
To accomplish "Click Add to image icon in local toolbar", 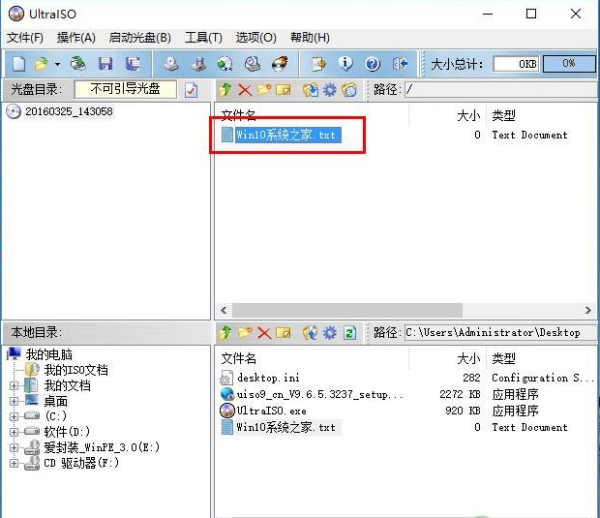I will (x=310, y=332).
